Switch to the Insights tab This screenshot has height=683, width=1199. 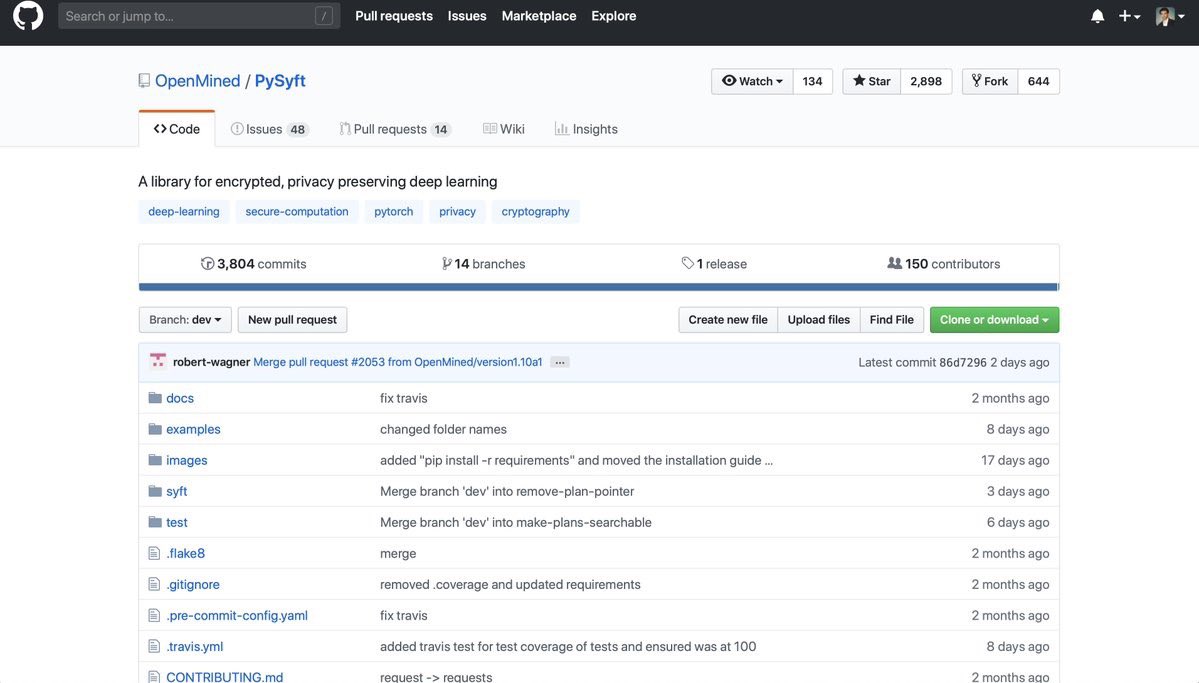(586, 129)
